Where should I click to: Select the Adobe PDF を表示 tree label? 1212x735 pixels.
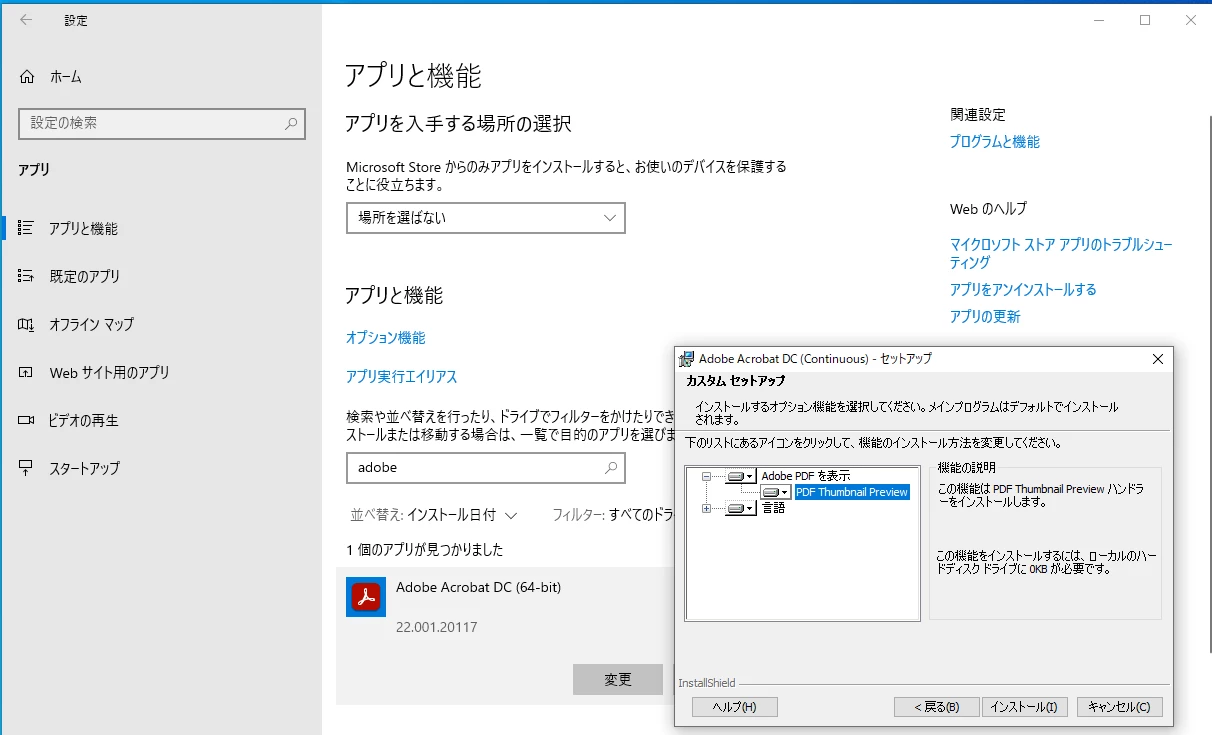click(805, 476)
